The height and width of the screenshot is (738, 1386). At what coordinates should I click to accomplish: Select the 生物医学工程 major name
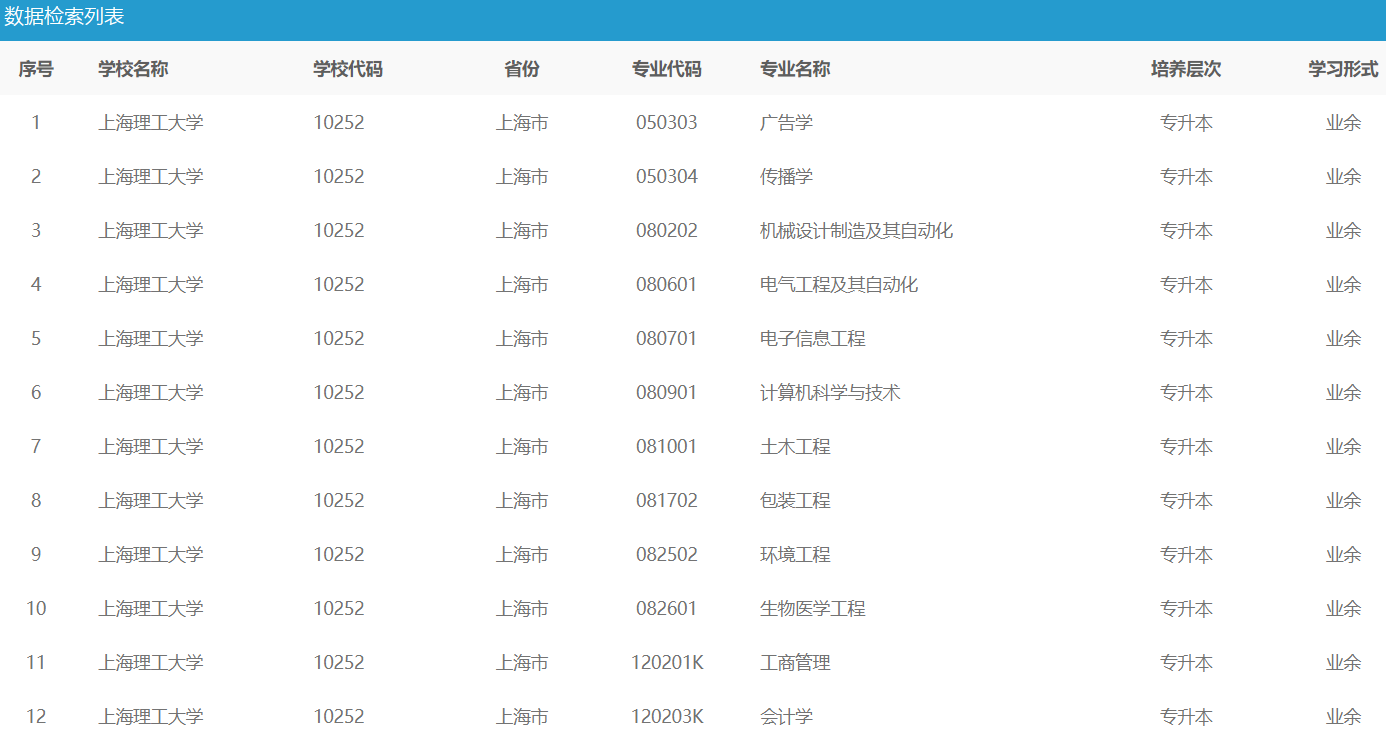pos(813,609)
